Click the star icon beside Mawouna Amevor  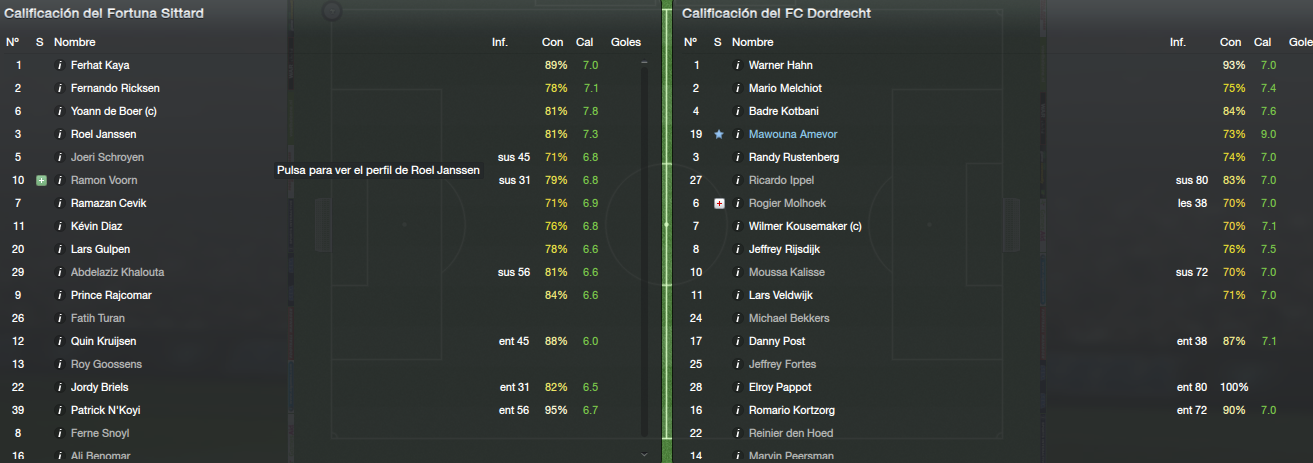[x=718, y=134]
